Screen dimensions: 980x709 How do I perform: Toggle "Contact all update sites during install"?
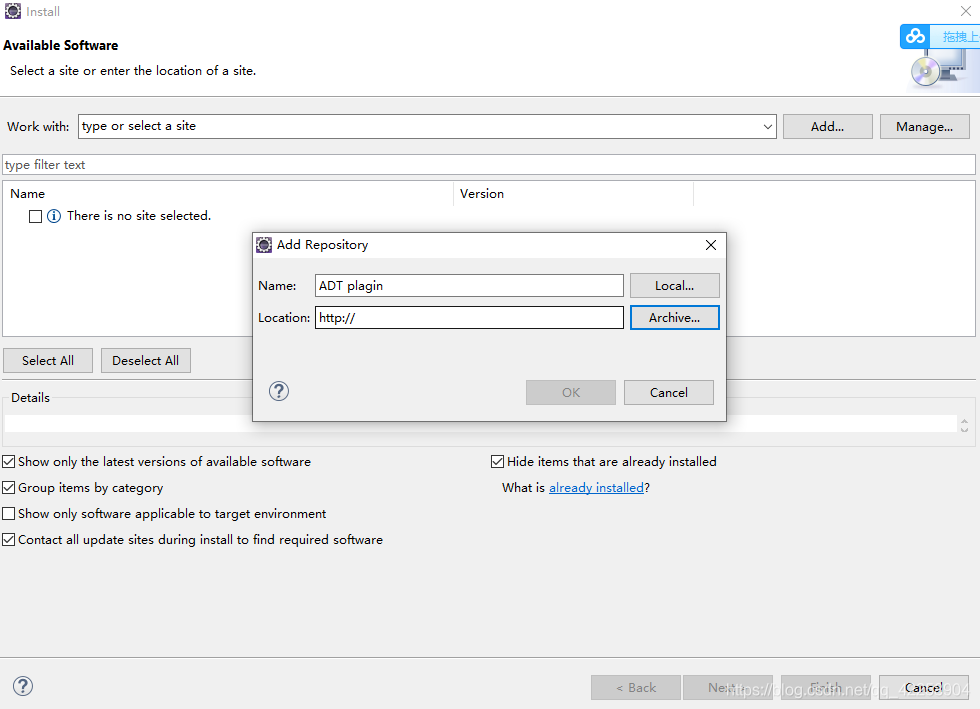point(8,539)
